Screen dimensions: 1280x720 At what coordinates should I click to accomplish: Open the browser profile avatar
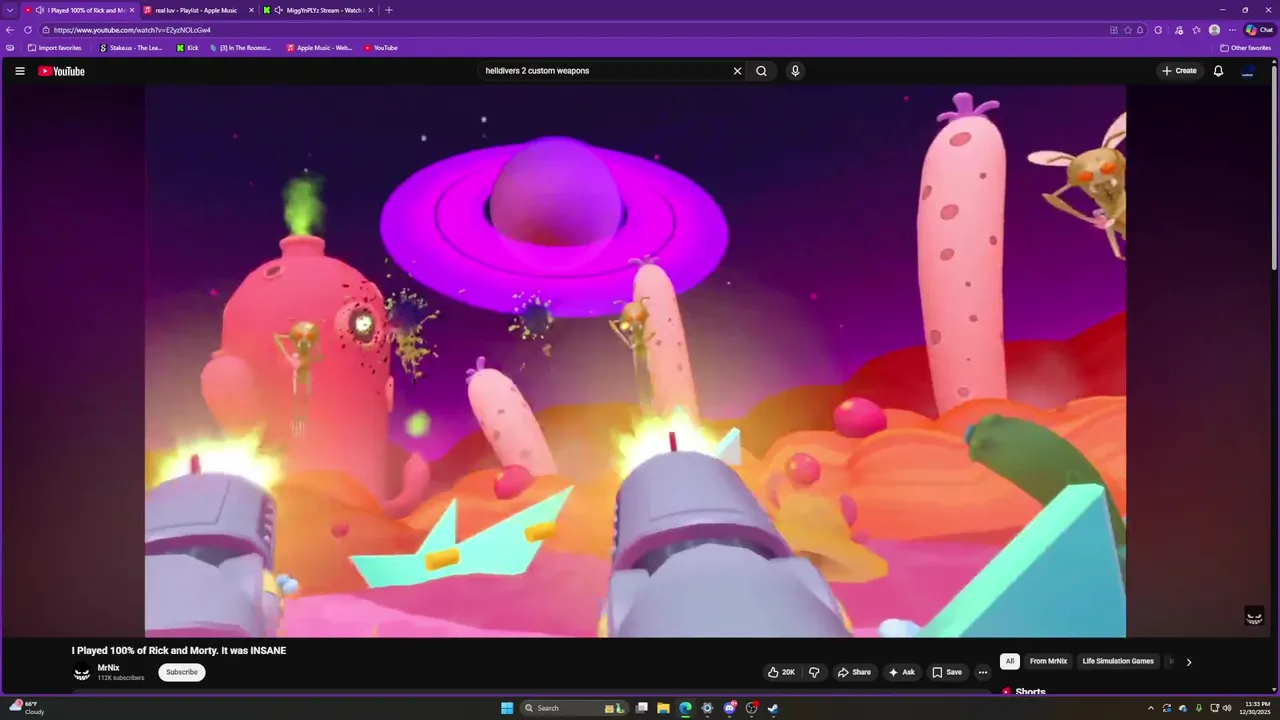click(1214, 30)
